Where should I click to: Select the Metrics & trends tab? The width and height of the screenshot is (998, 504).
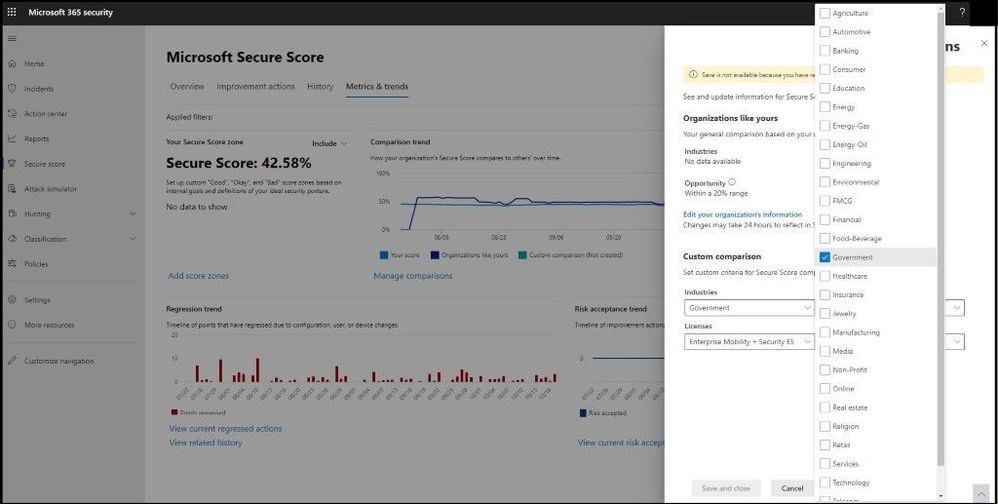click(377, 87)
